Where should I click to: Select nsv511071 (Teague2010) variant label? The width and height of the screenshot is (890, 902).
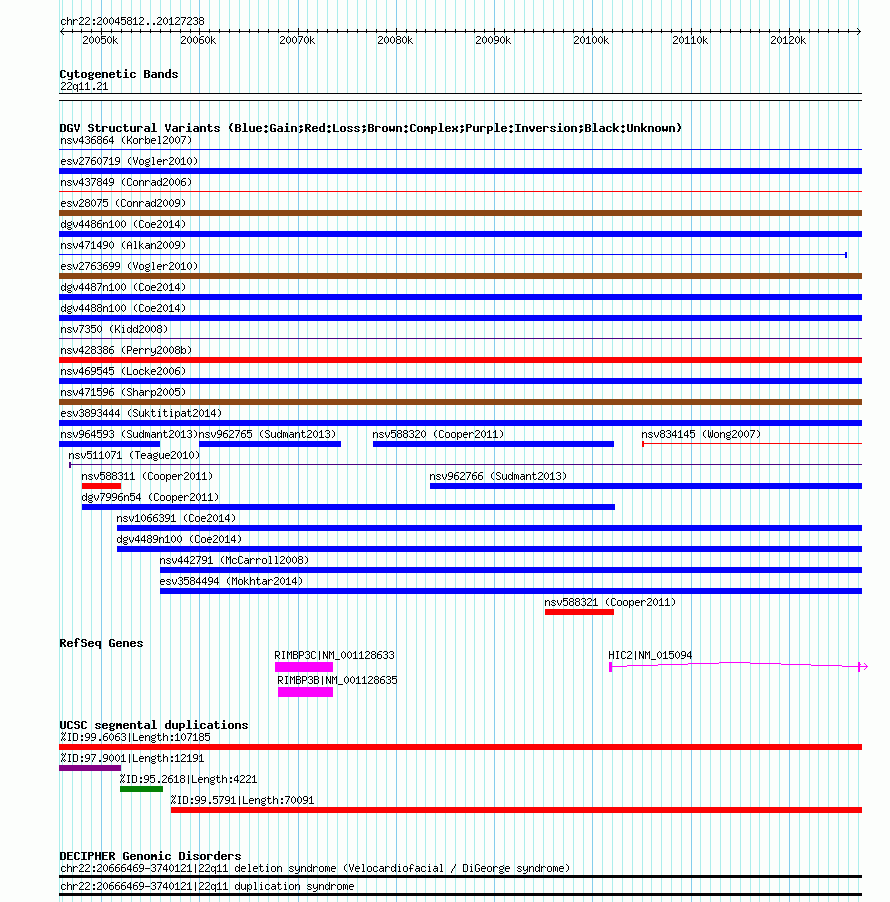(x=134, y=455)
